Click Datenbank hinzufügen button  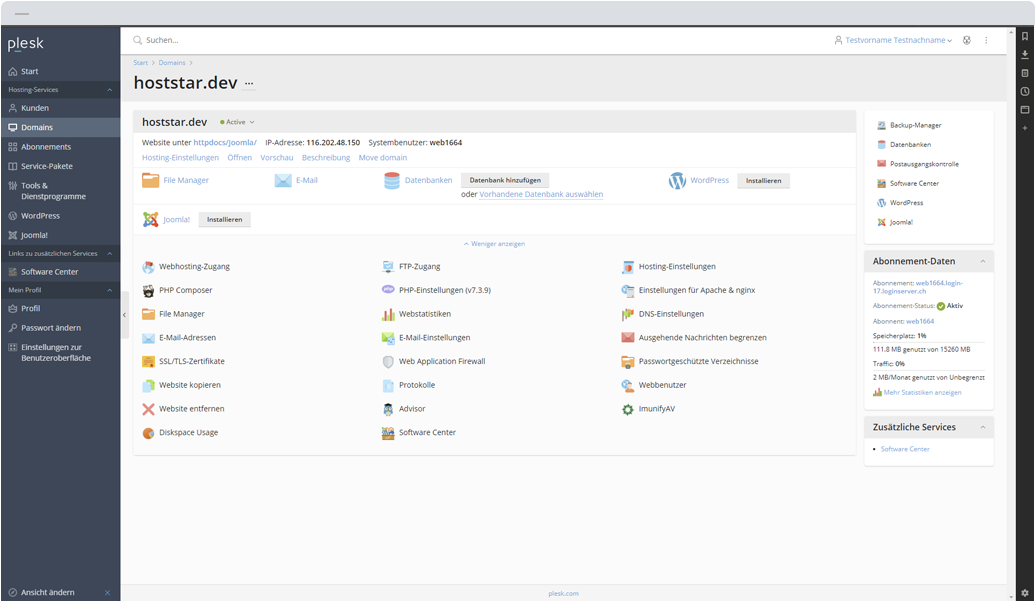(x=505, y=180)
